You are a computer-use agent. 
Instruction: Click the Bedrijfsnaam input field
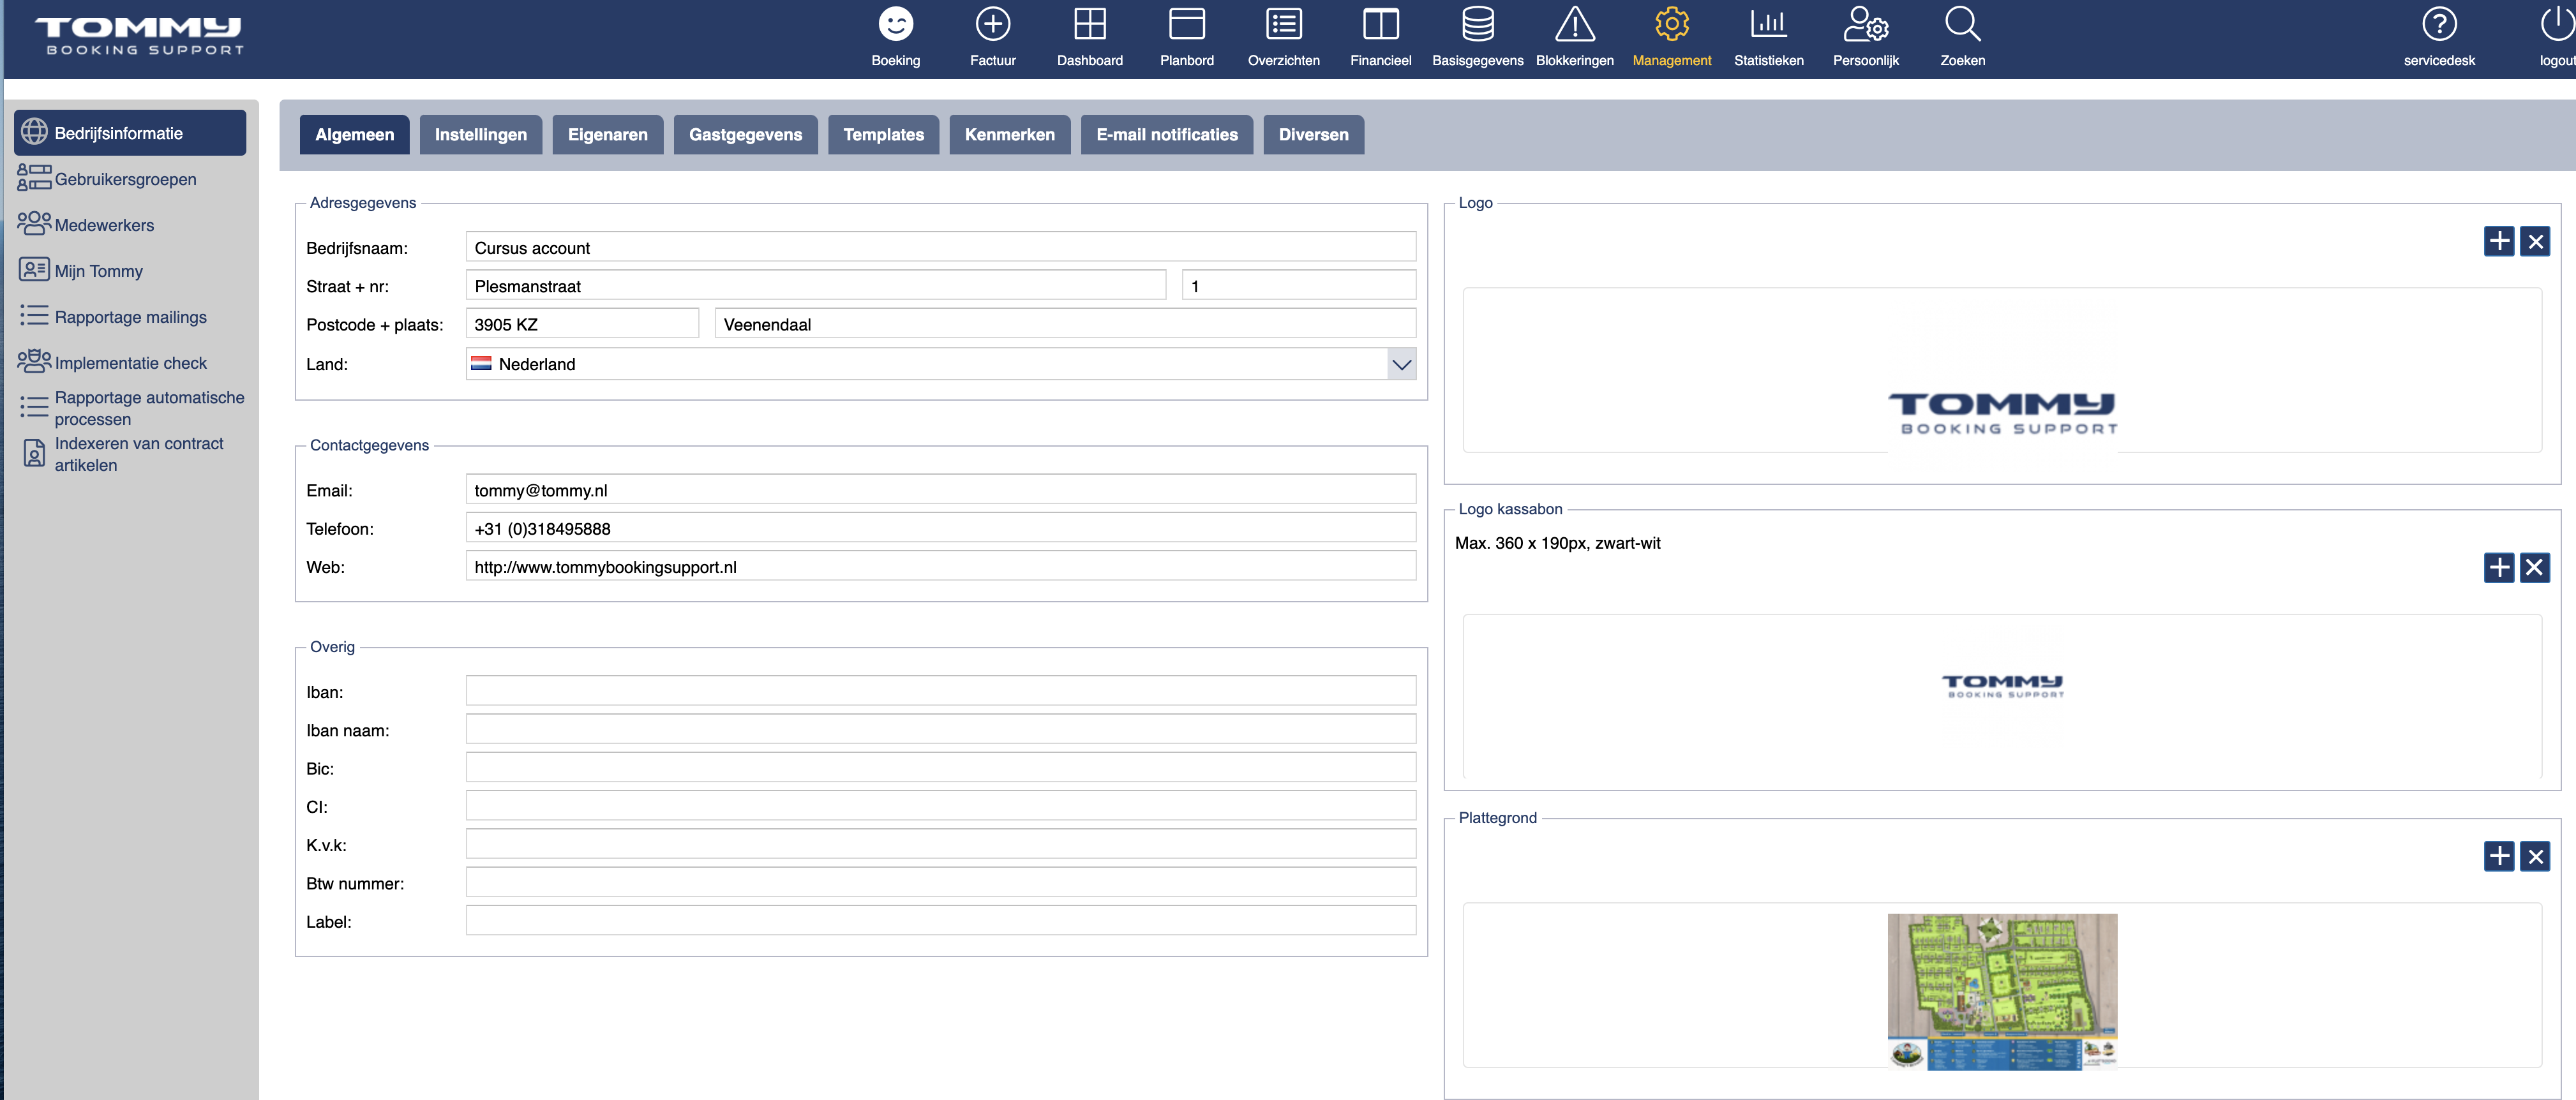pyautogui.click(x=940, y=248)
